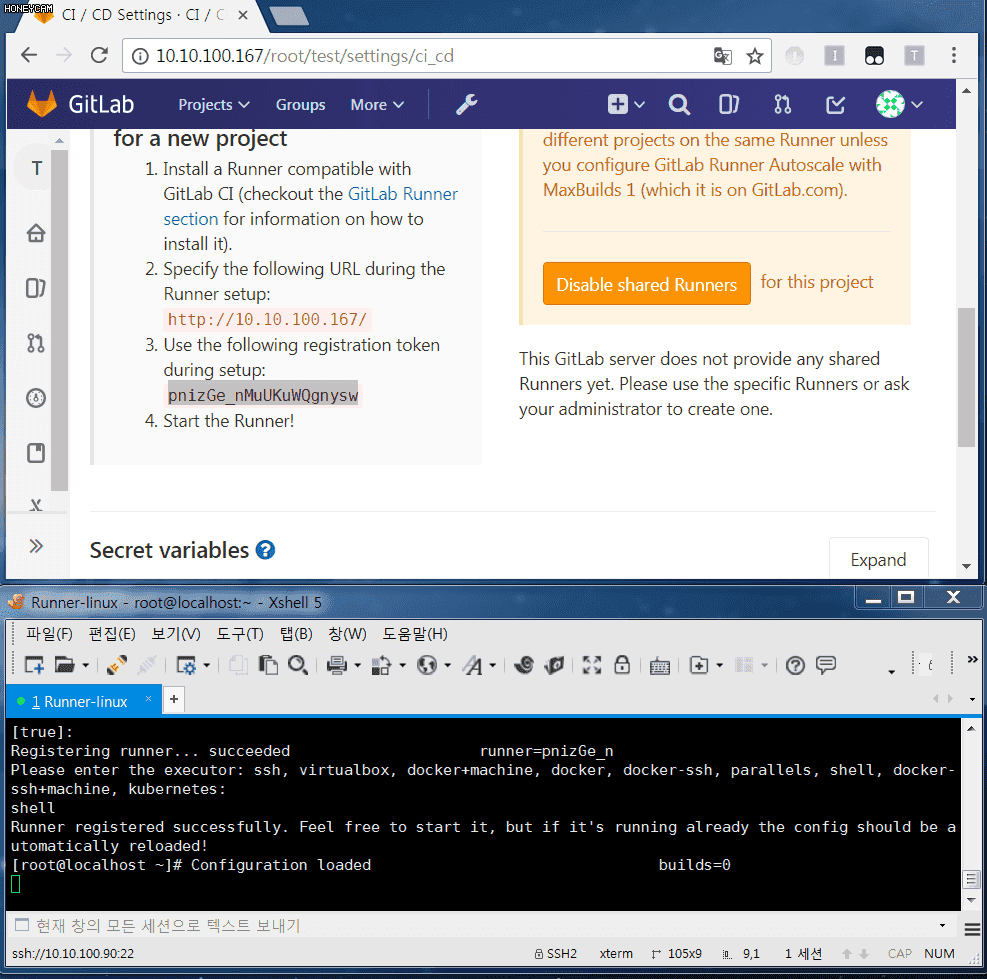
Task: Open Merge requests icon in navbar
Action: (x=782, y=105)
